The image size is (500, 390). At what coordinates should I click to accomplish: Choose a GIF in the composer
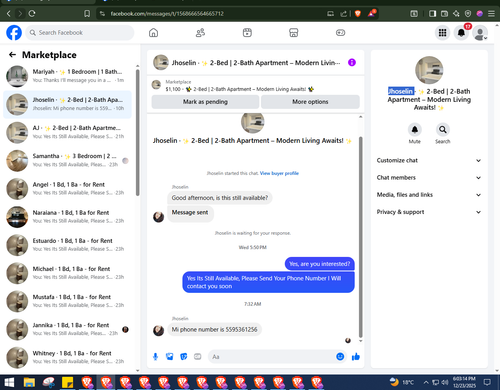coord(198,357)
